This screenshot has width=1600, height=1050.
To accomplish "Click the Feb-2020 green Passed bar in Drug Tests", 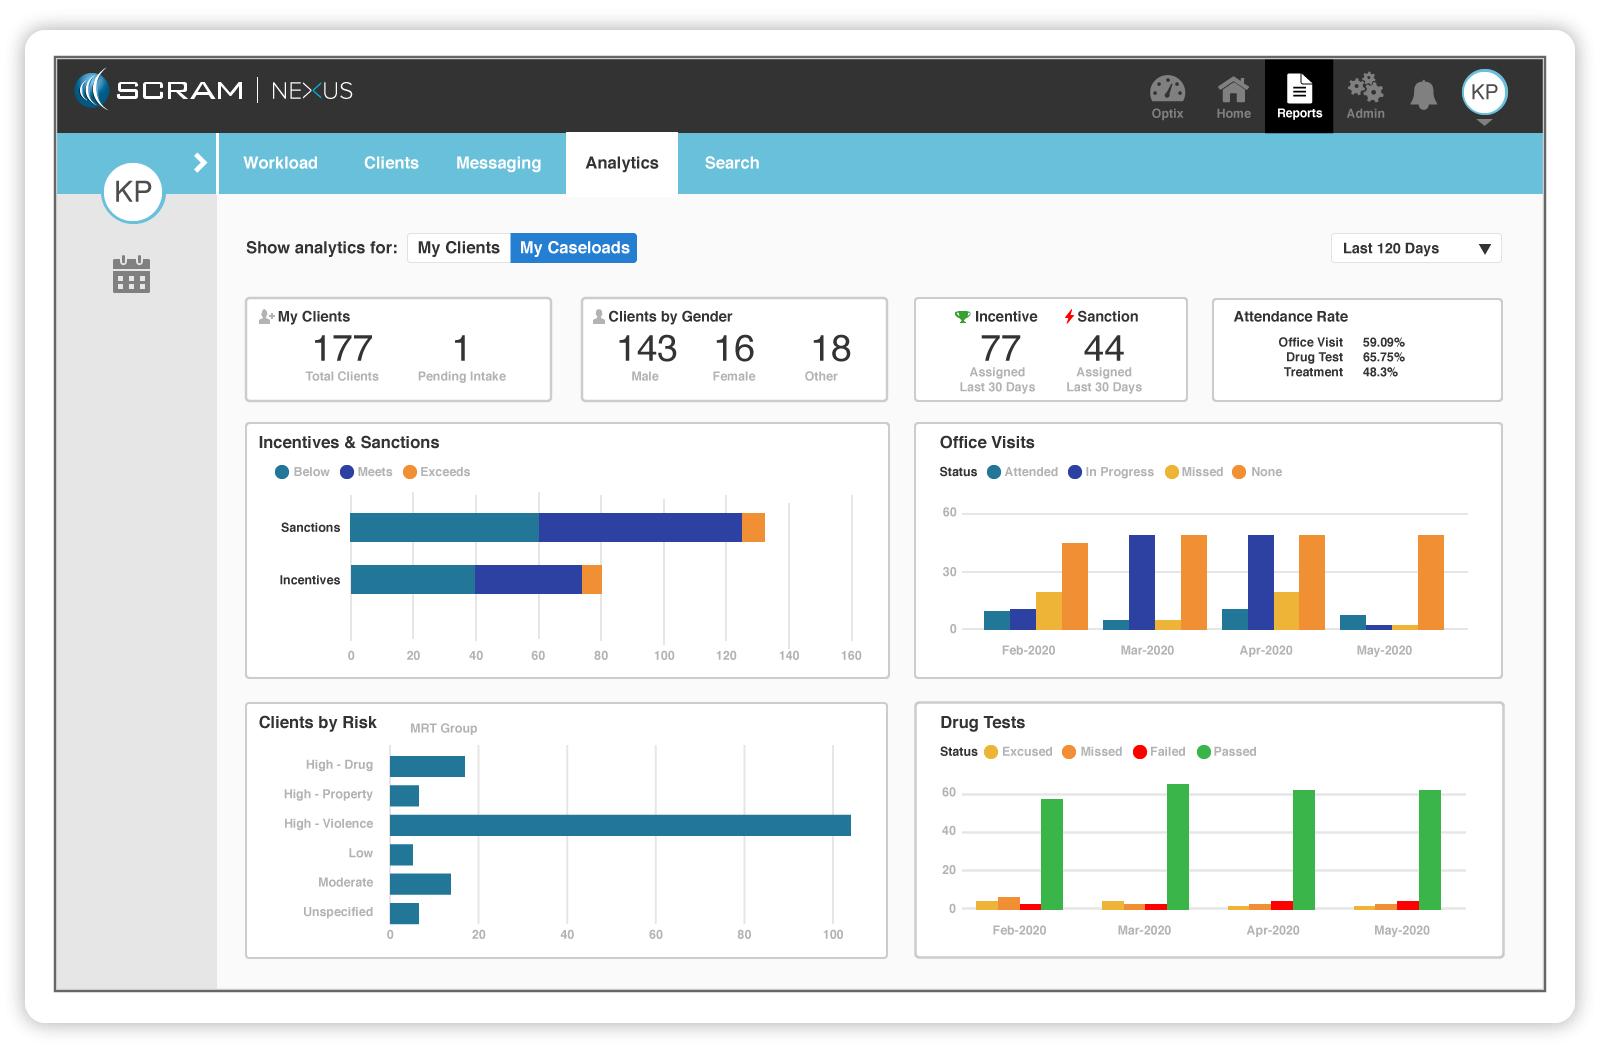I will pos(1052,854).
